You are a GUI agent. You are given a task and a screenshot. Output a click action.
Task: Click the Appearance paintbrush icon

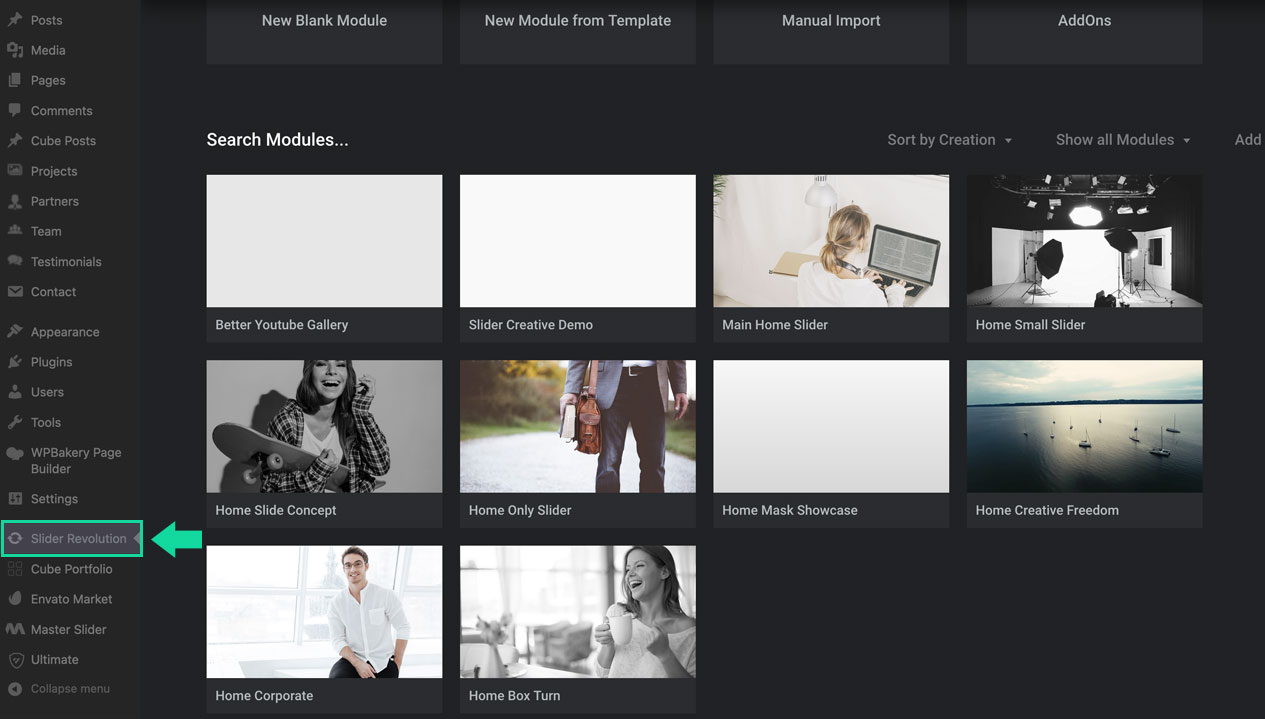tap(15, 332)
